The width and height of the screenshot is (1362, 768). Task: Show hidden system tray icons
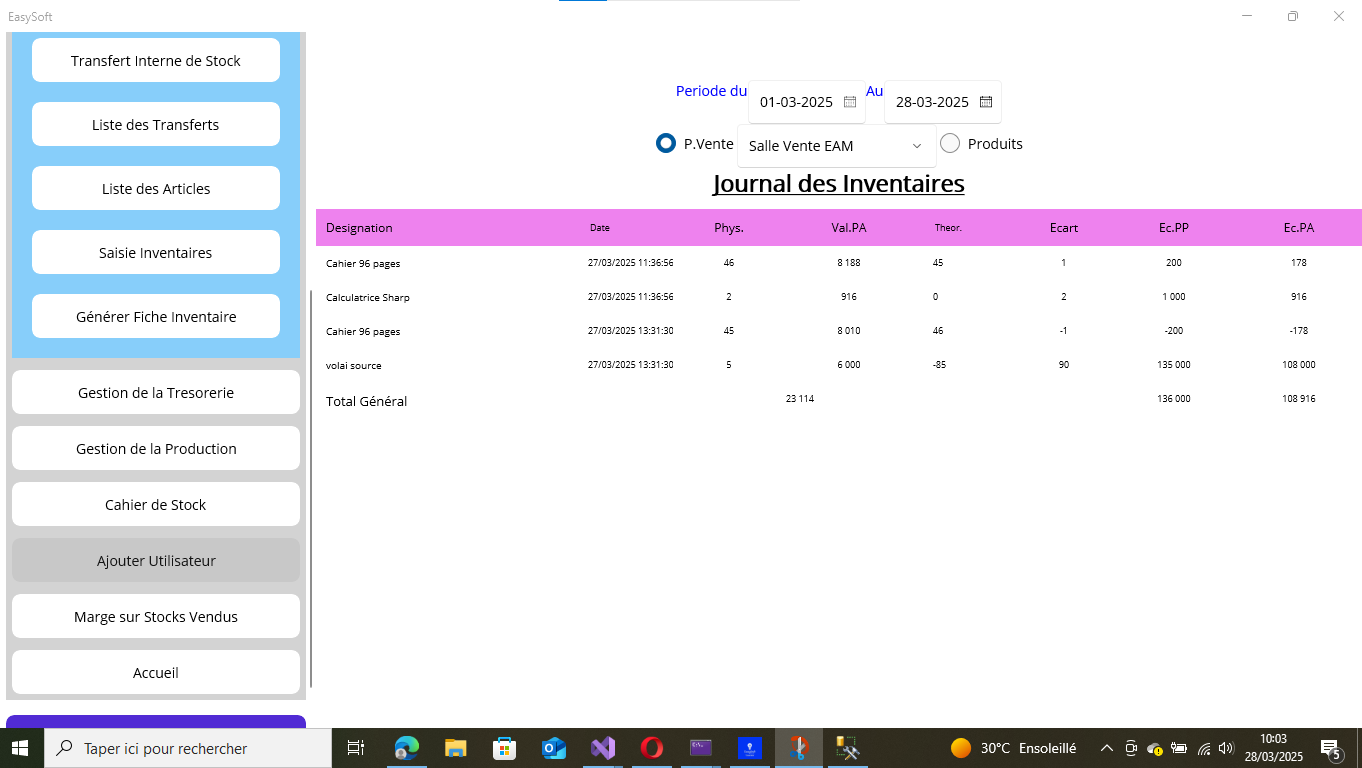click(x=1107, y=748)
